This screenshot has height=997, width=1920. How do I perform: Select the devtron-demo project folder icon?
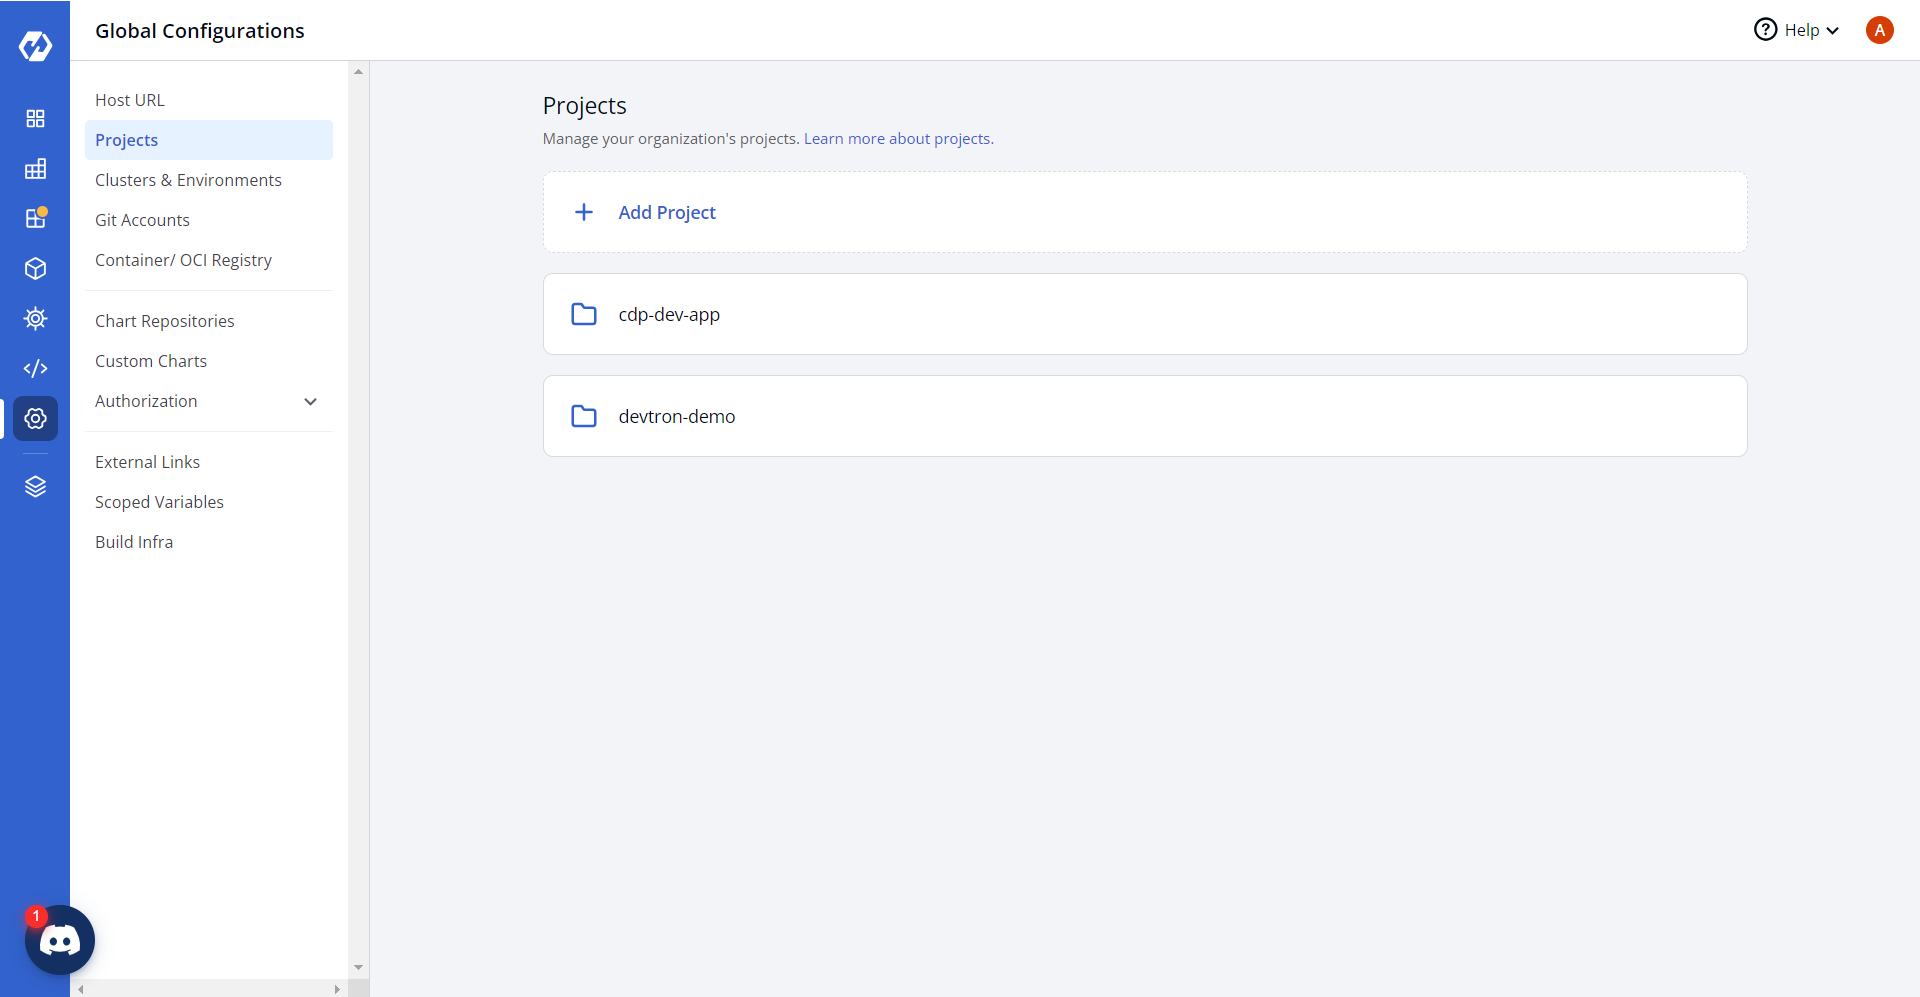pos(584,416)
